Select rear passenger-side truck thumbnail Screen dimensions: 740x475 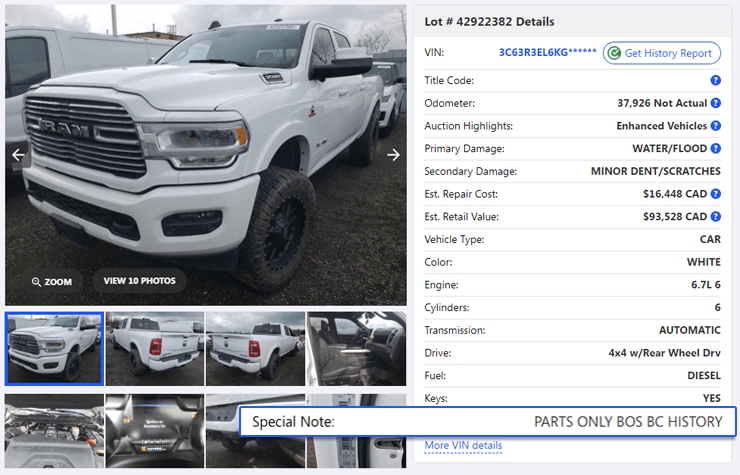[x=255, y=348]
